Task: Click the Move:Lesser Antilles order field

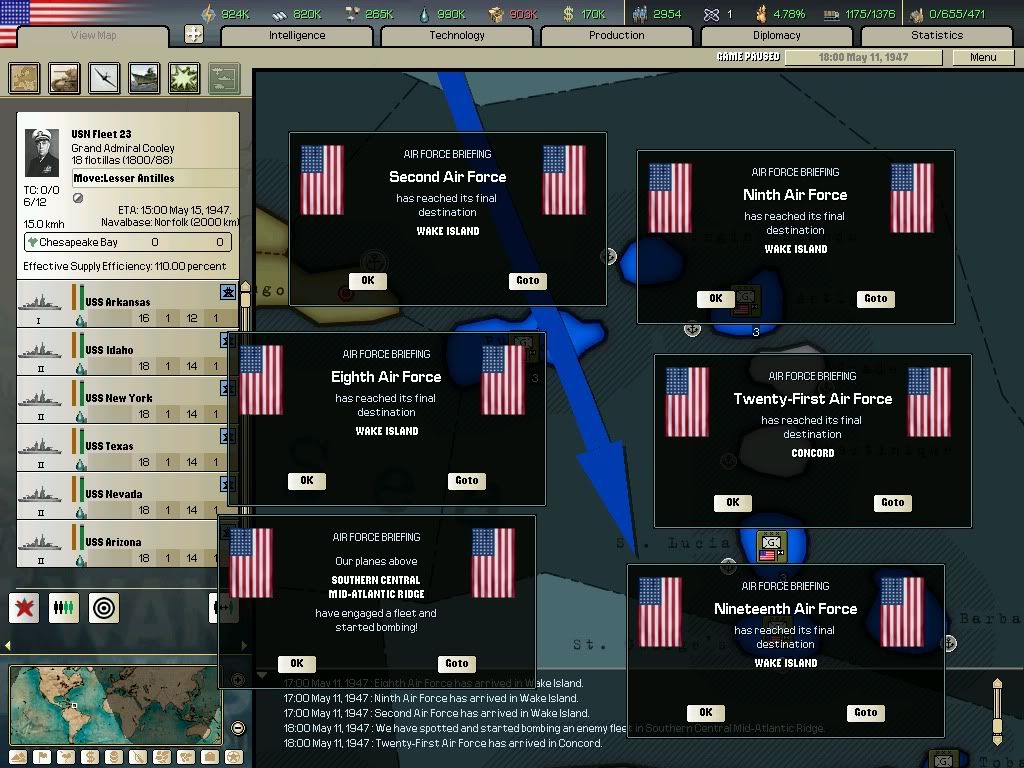Action: click(155, 178)
